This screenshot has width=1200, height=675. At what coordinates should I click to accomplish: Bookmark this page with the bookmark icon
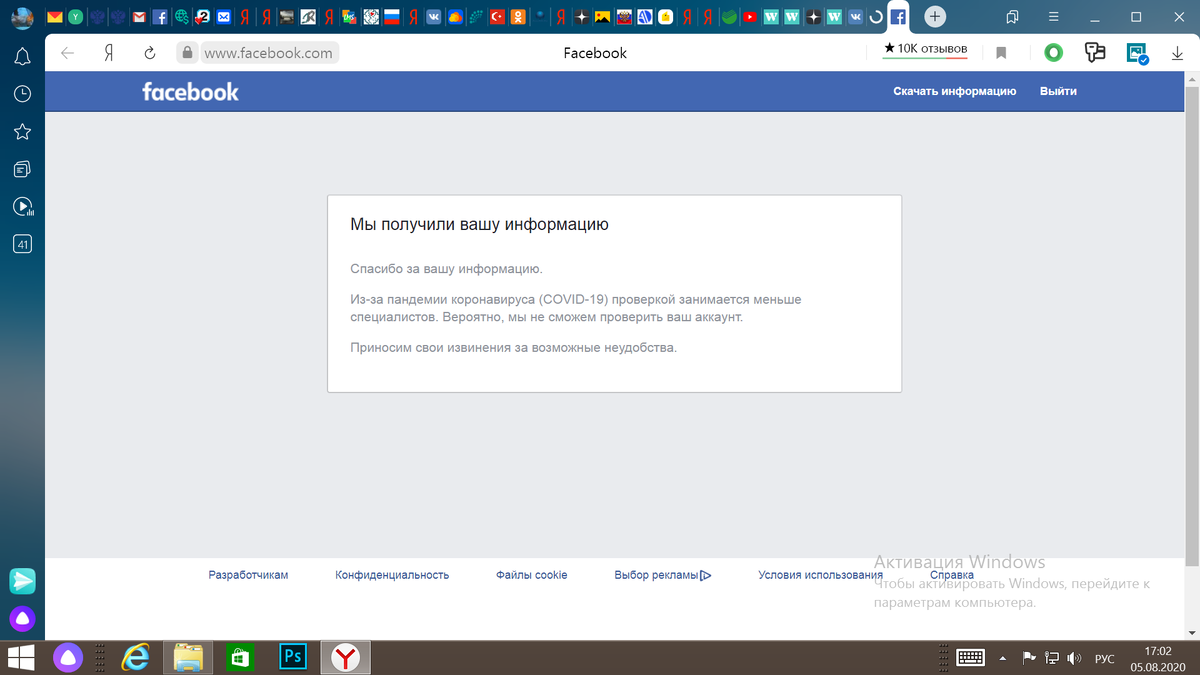point(1001,53)
